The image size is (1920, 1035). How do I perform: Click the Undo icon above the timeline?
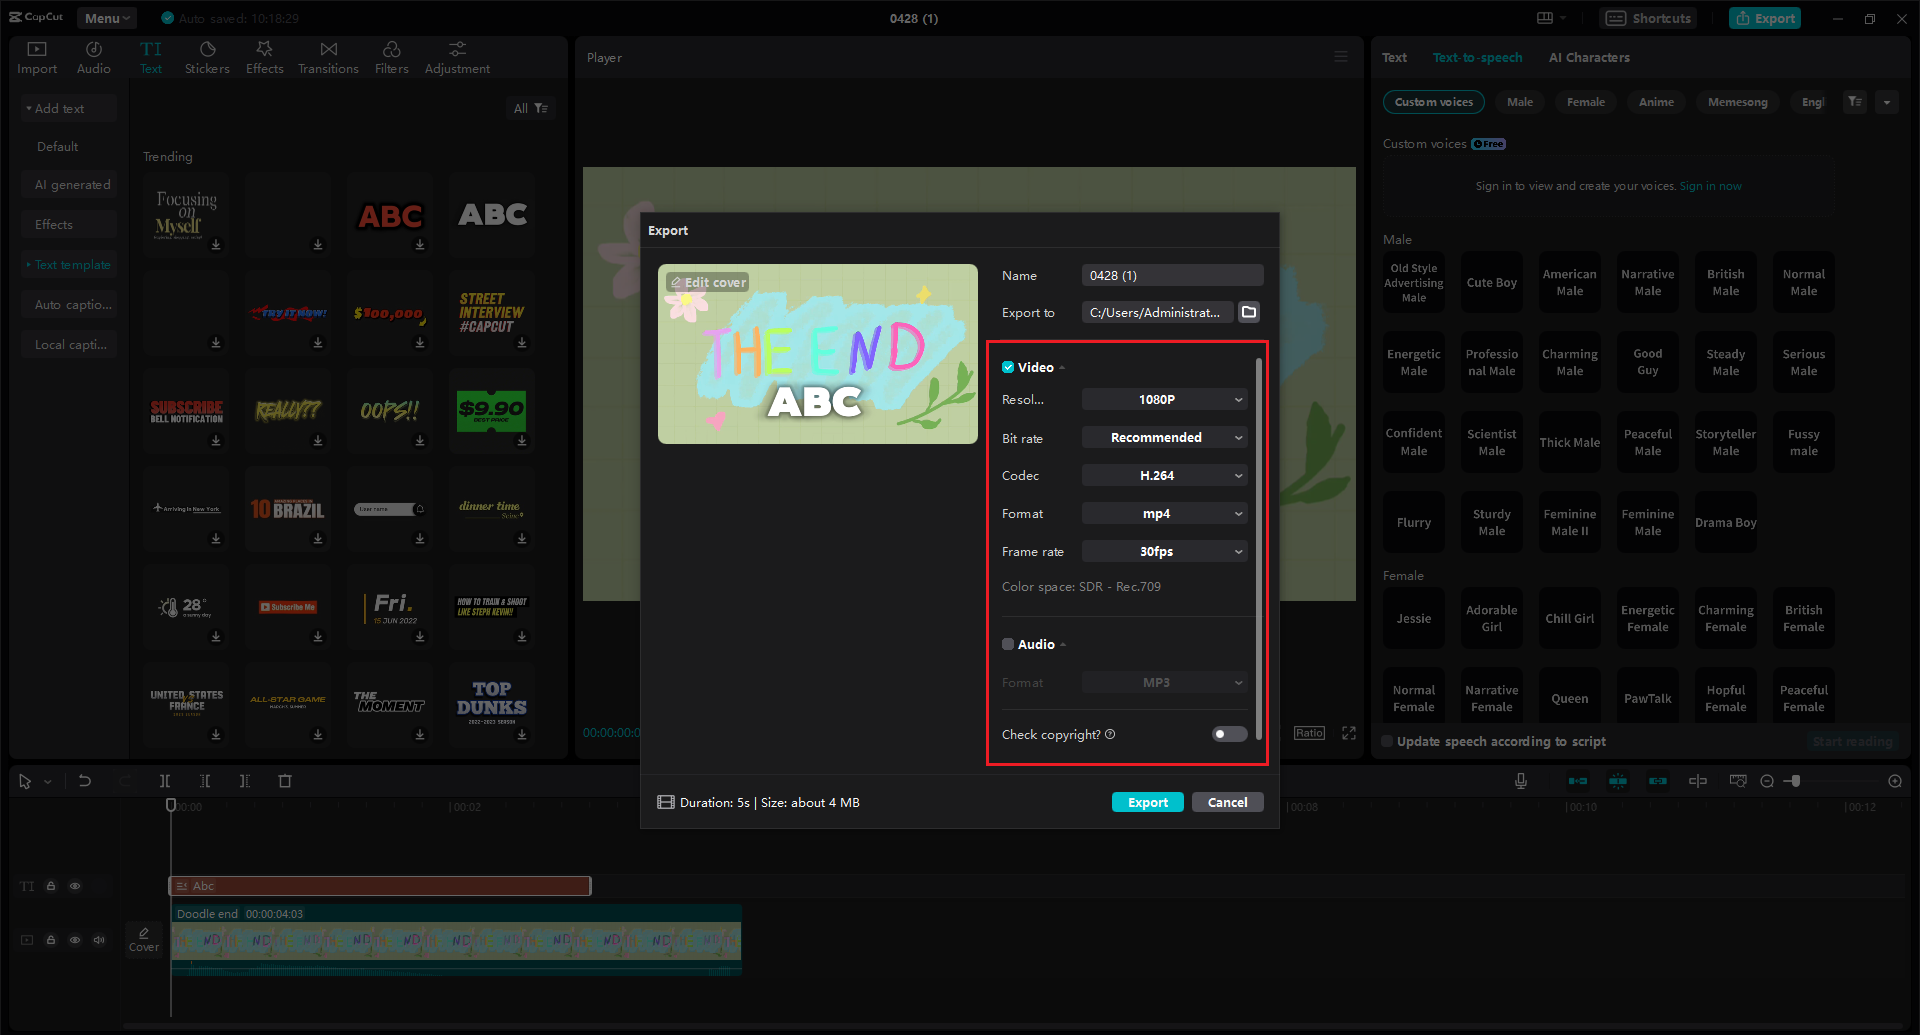coord(85,781)
